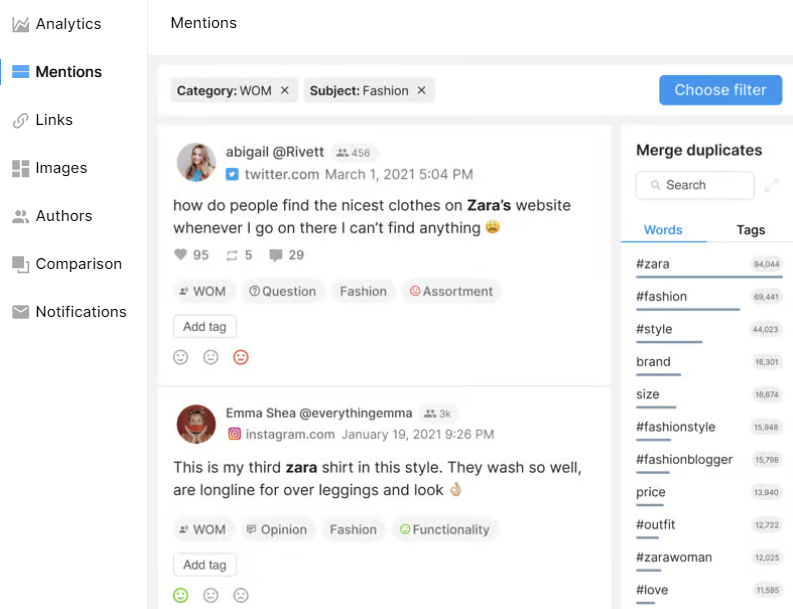This screenshot has height=609, width=793.
Task: Click abigail's follower count badge
Action: (x=353, y=153)
